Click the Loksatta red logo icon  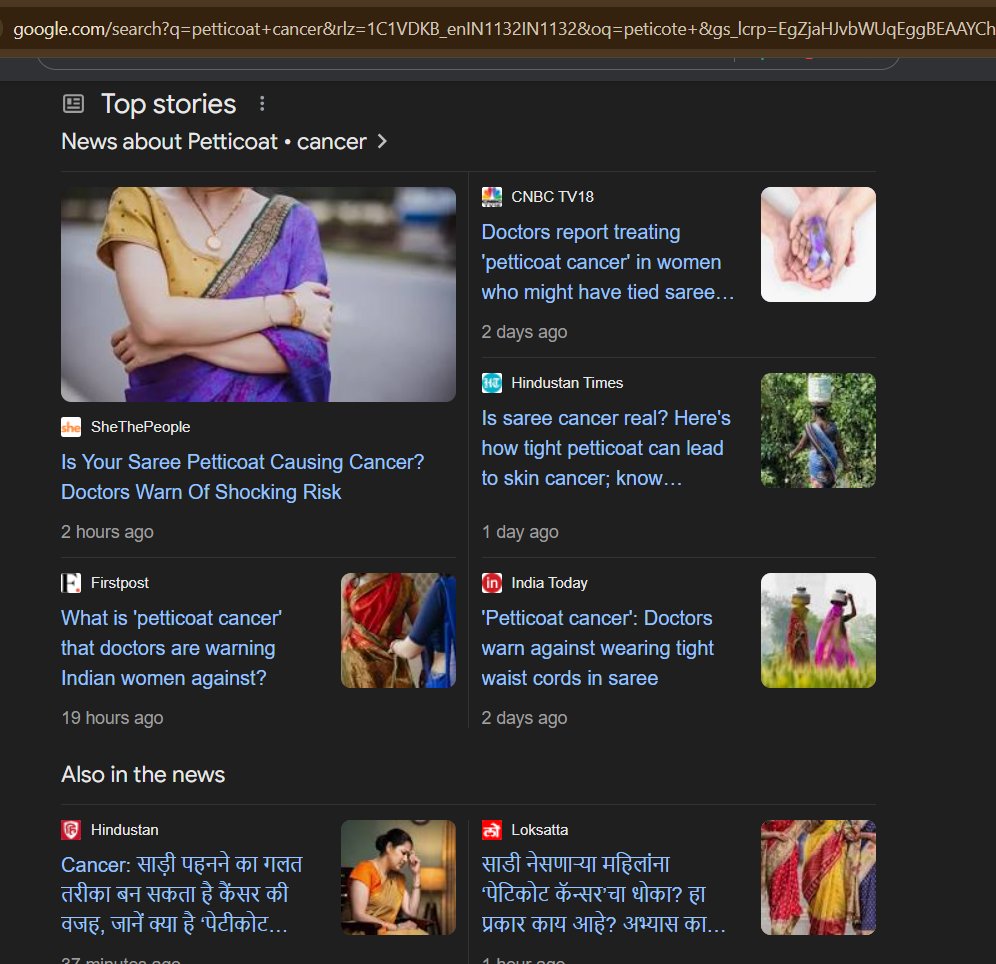click(492, 830)
